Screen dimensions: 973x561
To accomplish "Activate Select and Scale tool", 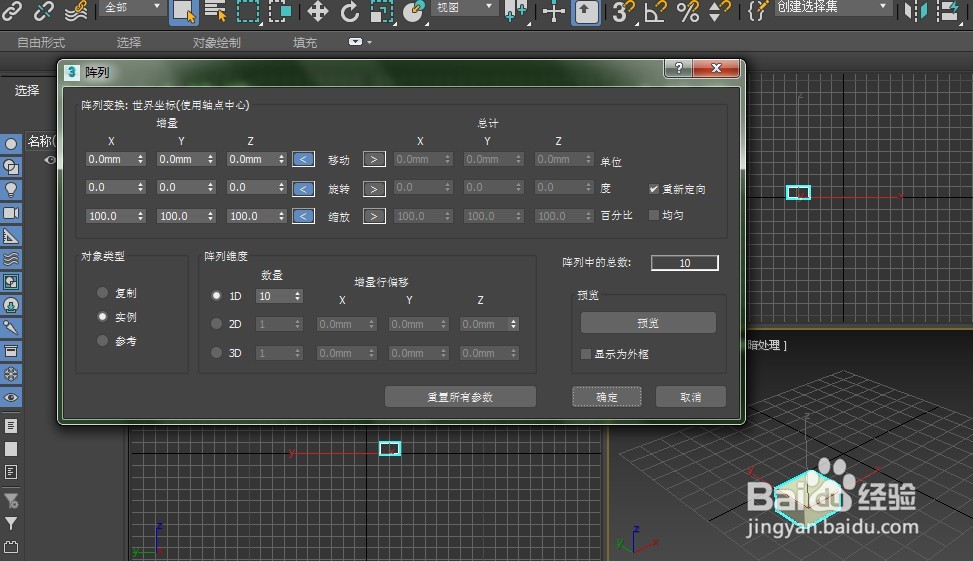I will tap(382, 11).
